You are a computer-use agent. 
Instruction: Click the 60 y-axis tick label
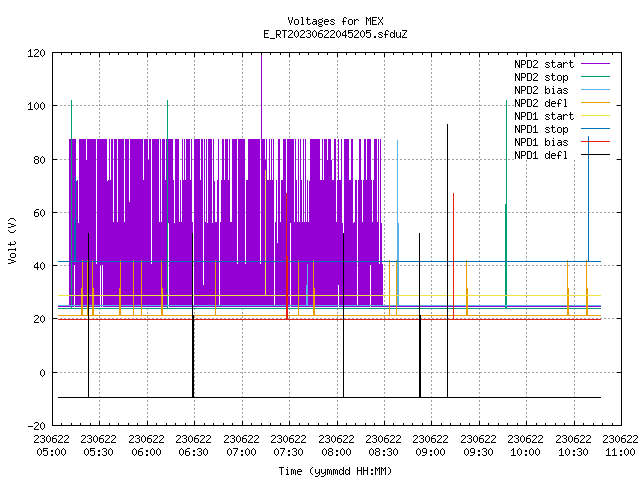coord(40,213)
